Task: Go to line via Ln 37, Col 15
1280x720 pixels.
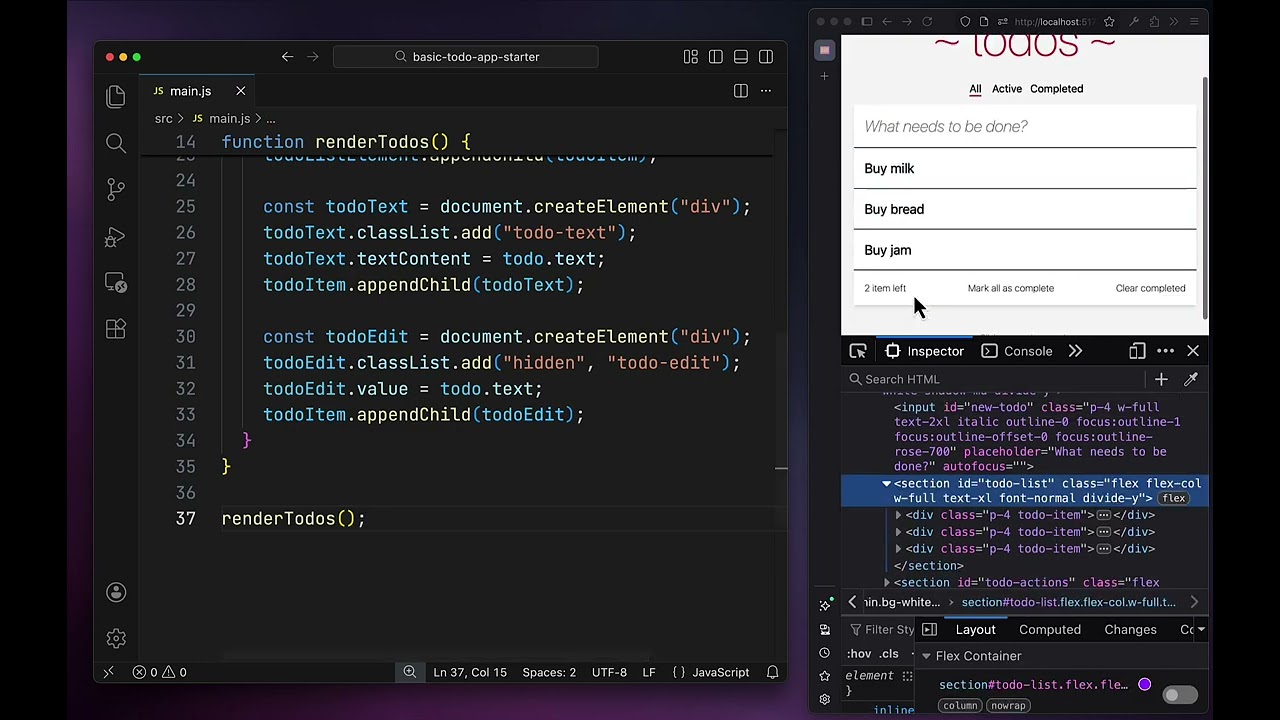Action: [470, 672]
